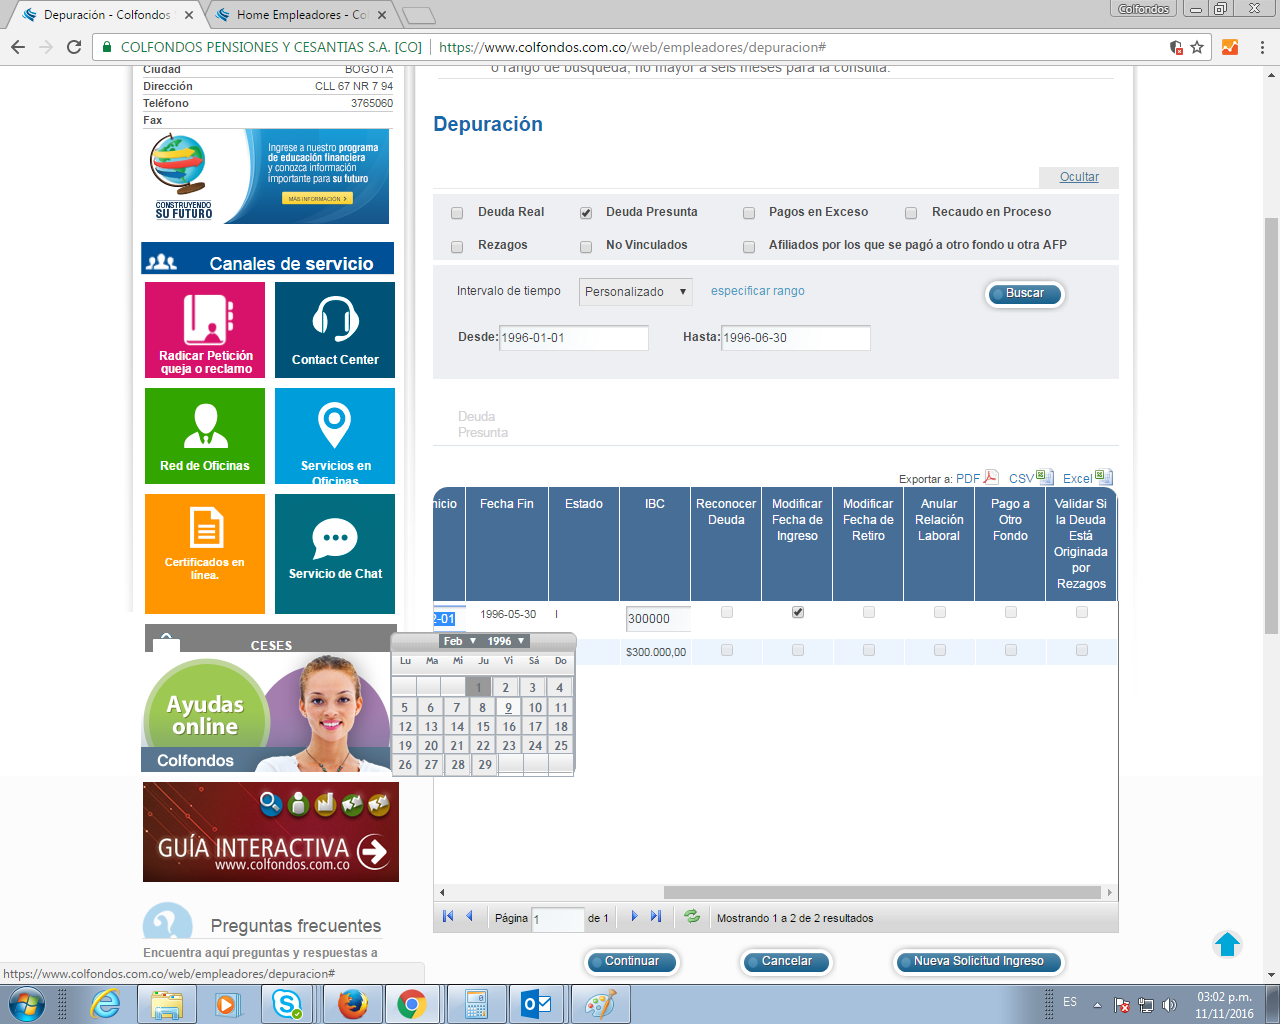Open the calendar month dropdown showing Feb
Screen dimensions: 1280x1024
[x=459, y=641]
